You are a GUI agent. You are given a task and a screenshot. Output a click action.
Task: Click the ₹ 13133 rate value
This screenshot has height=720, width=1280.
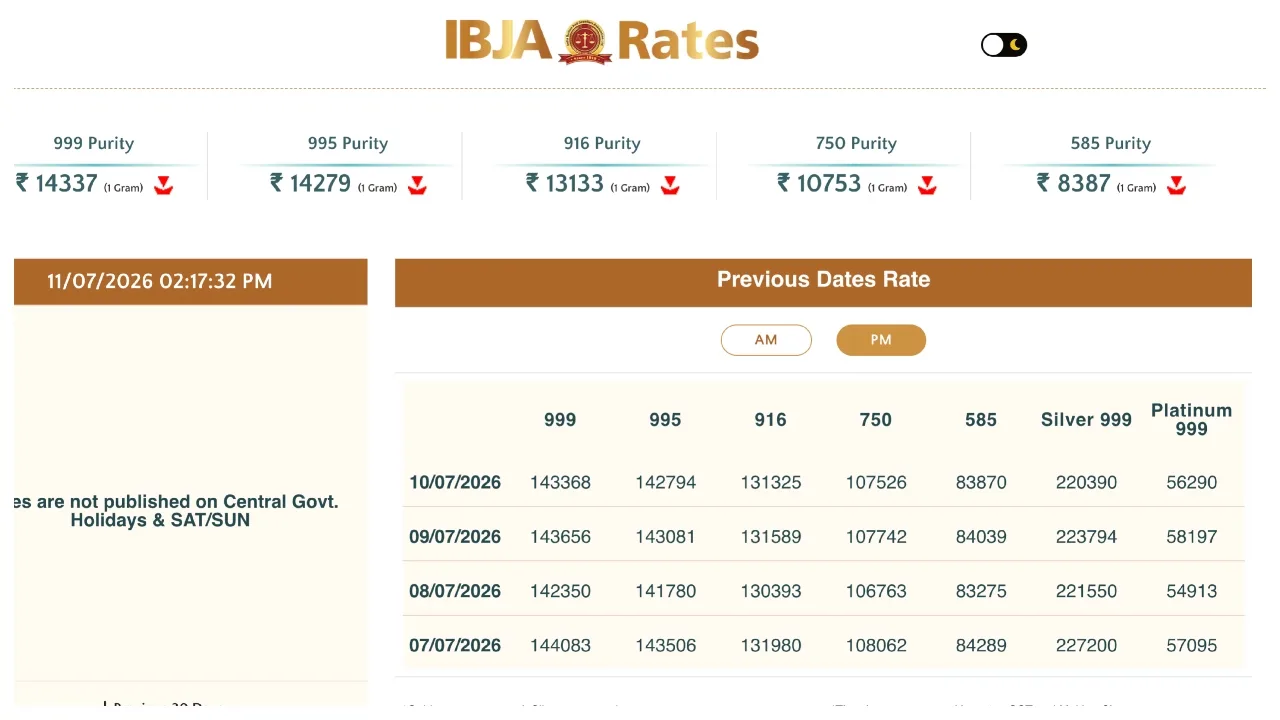pos(565,183)
